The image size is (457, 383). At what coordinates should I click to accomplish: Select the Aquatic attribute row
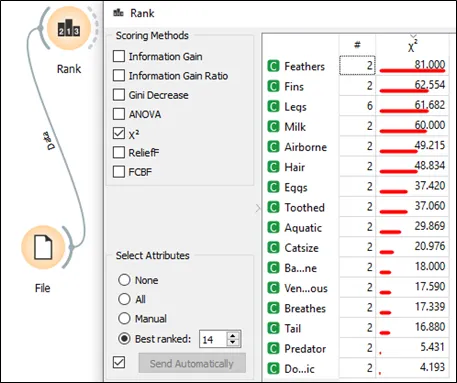(356, 227)
